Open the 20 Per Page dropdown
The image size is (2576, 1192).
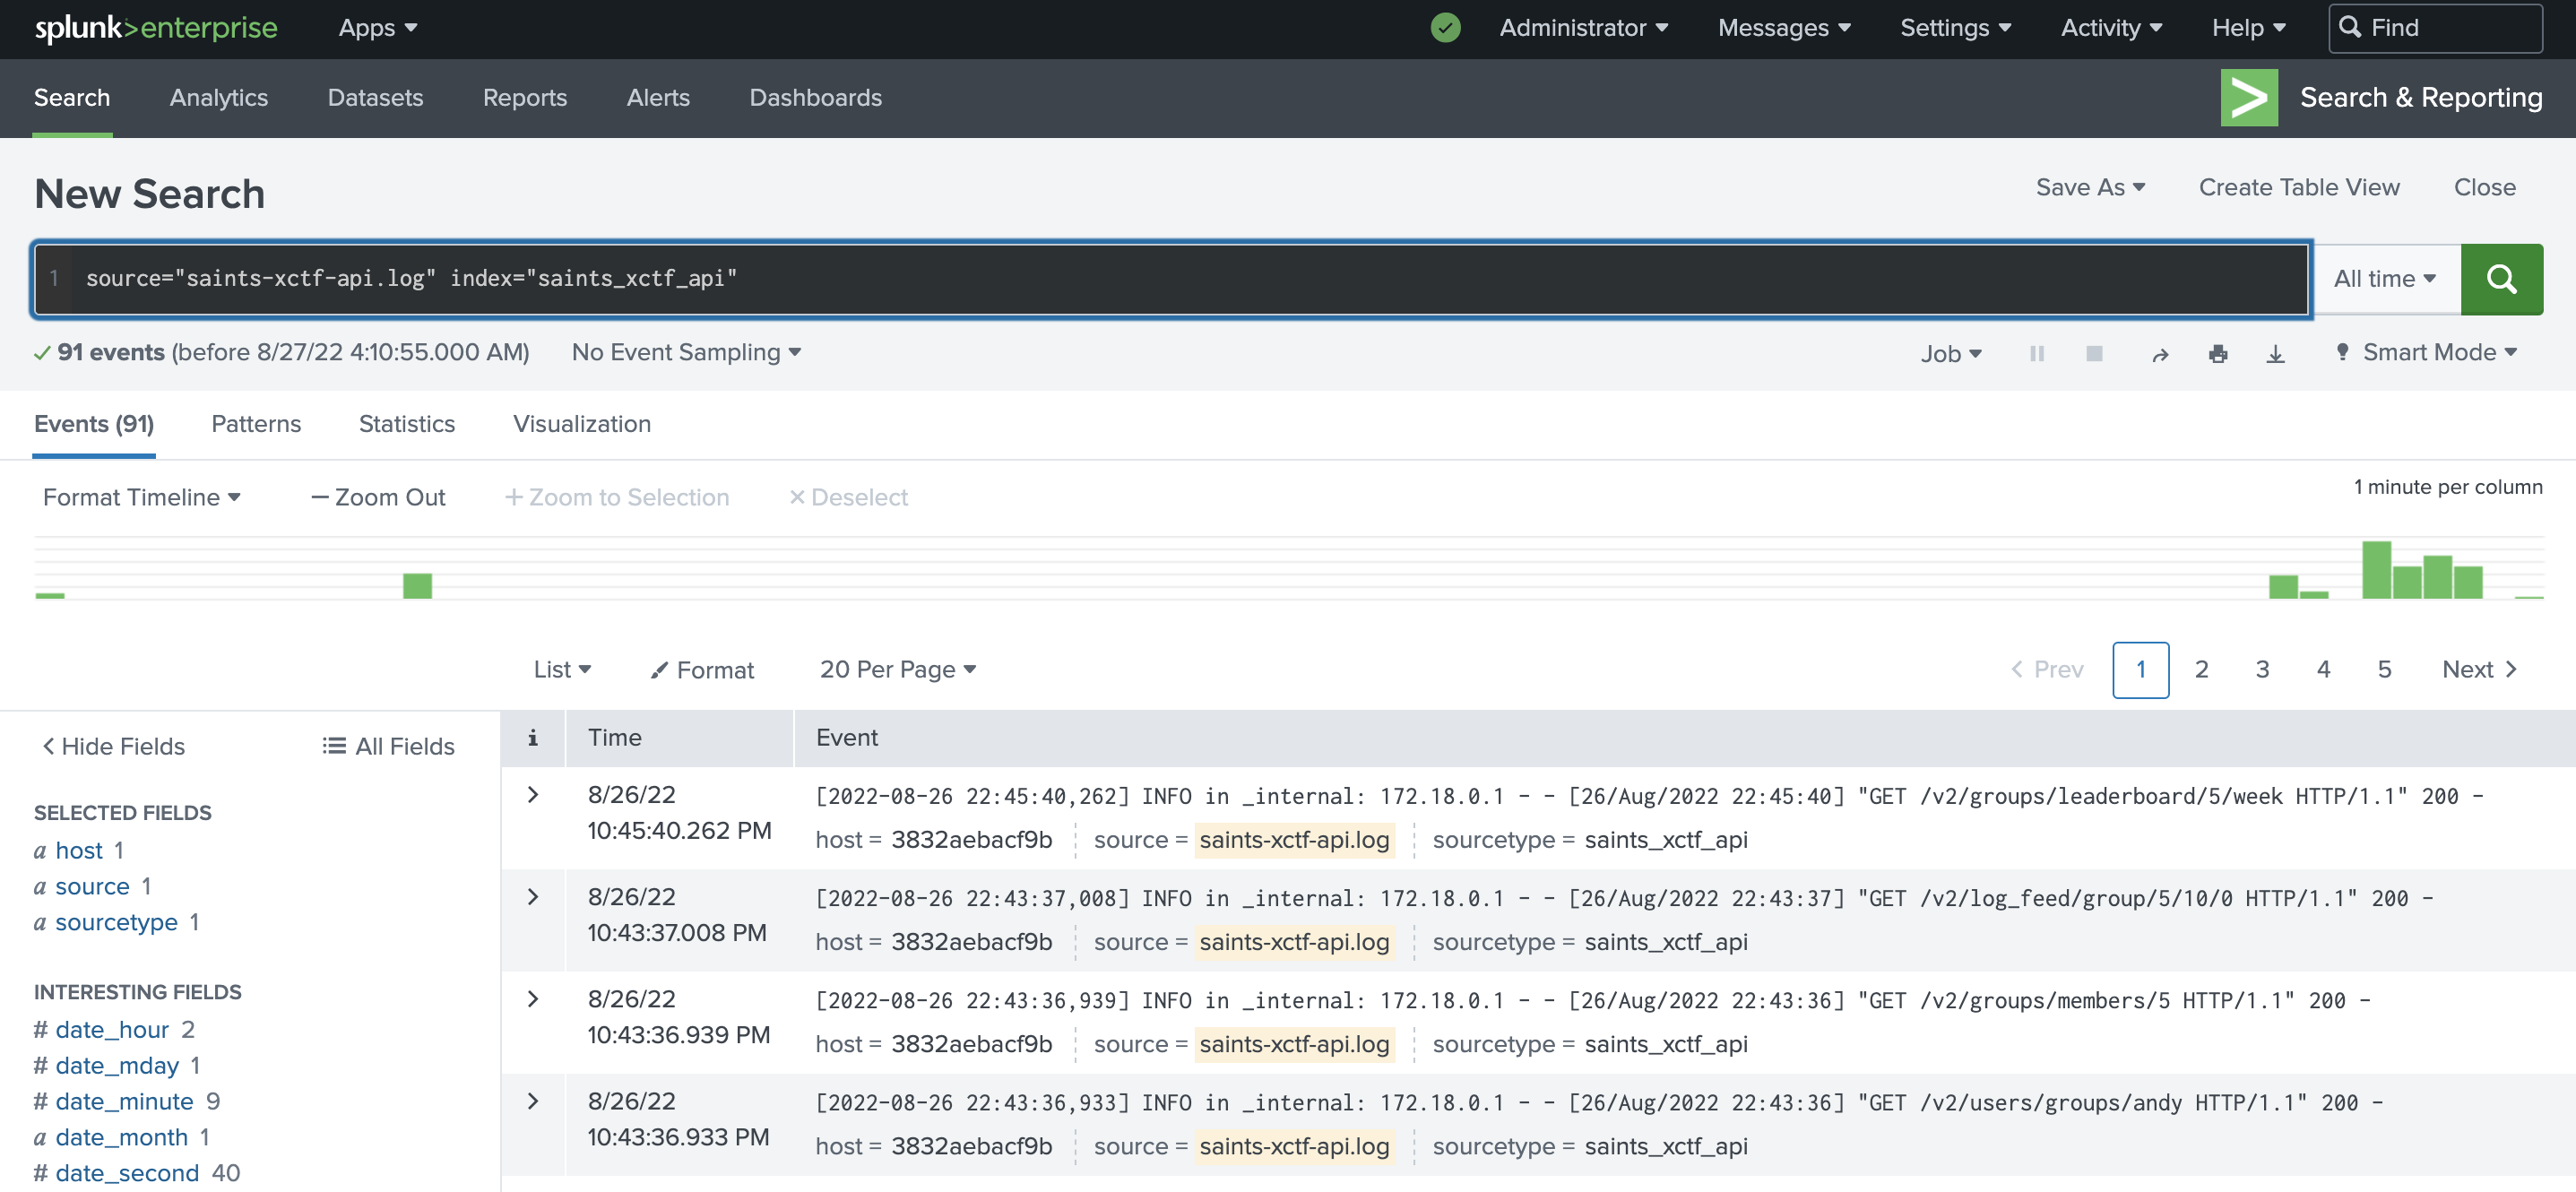point(898,669)
